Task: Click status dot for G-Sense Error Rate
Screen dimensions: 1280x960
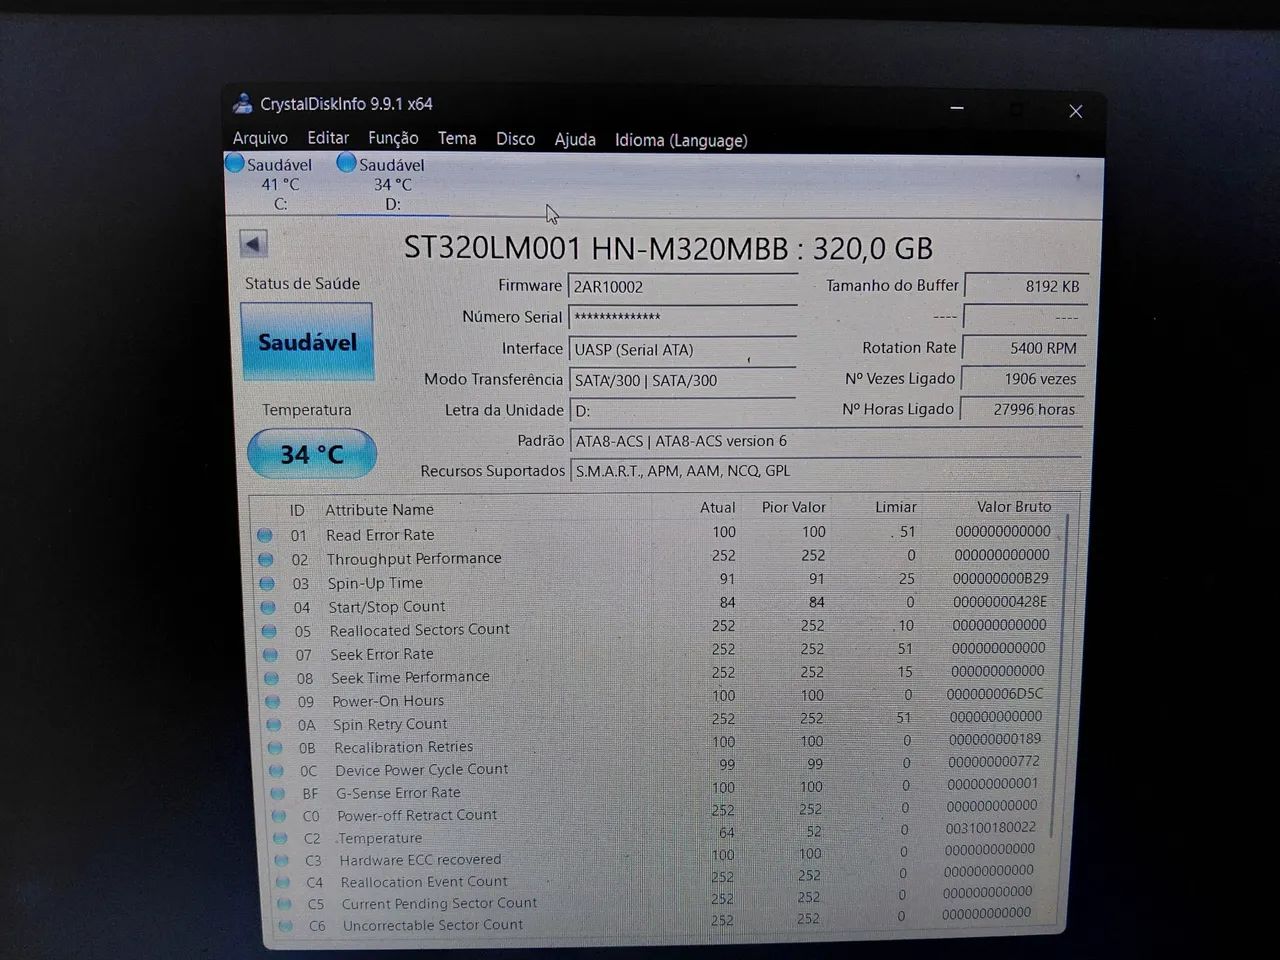Action: (278, 794)
